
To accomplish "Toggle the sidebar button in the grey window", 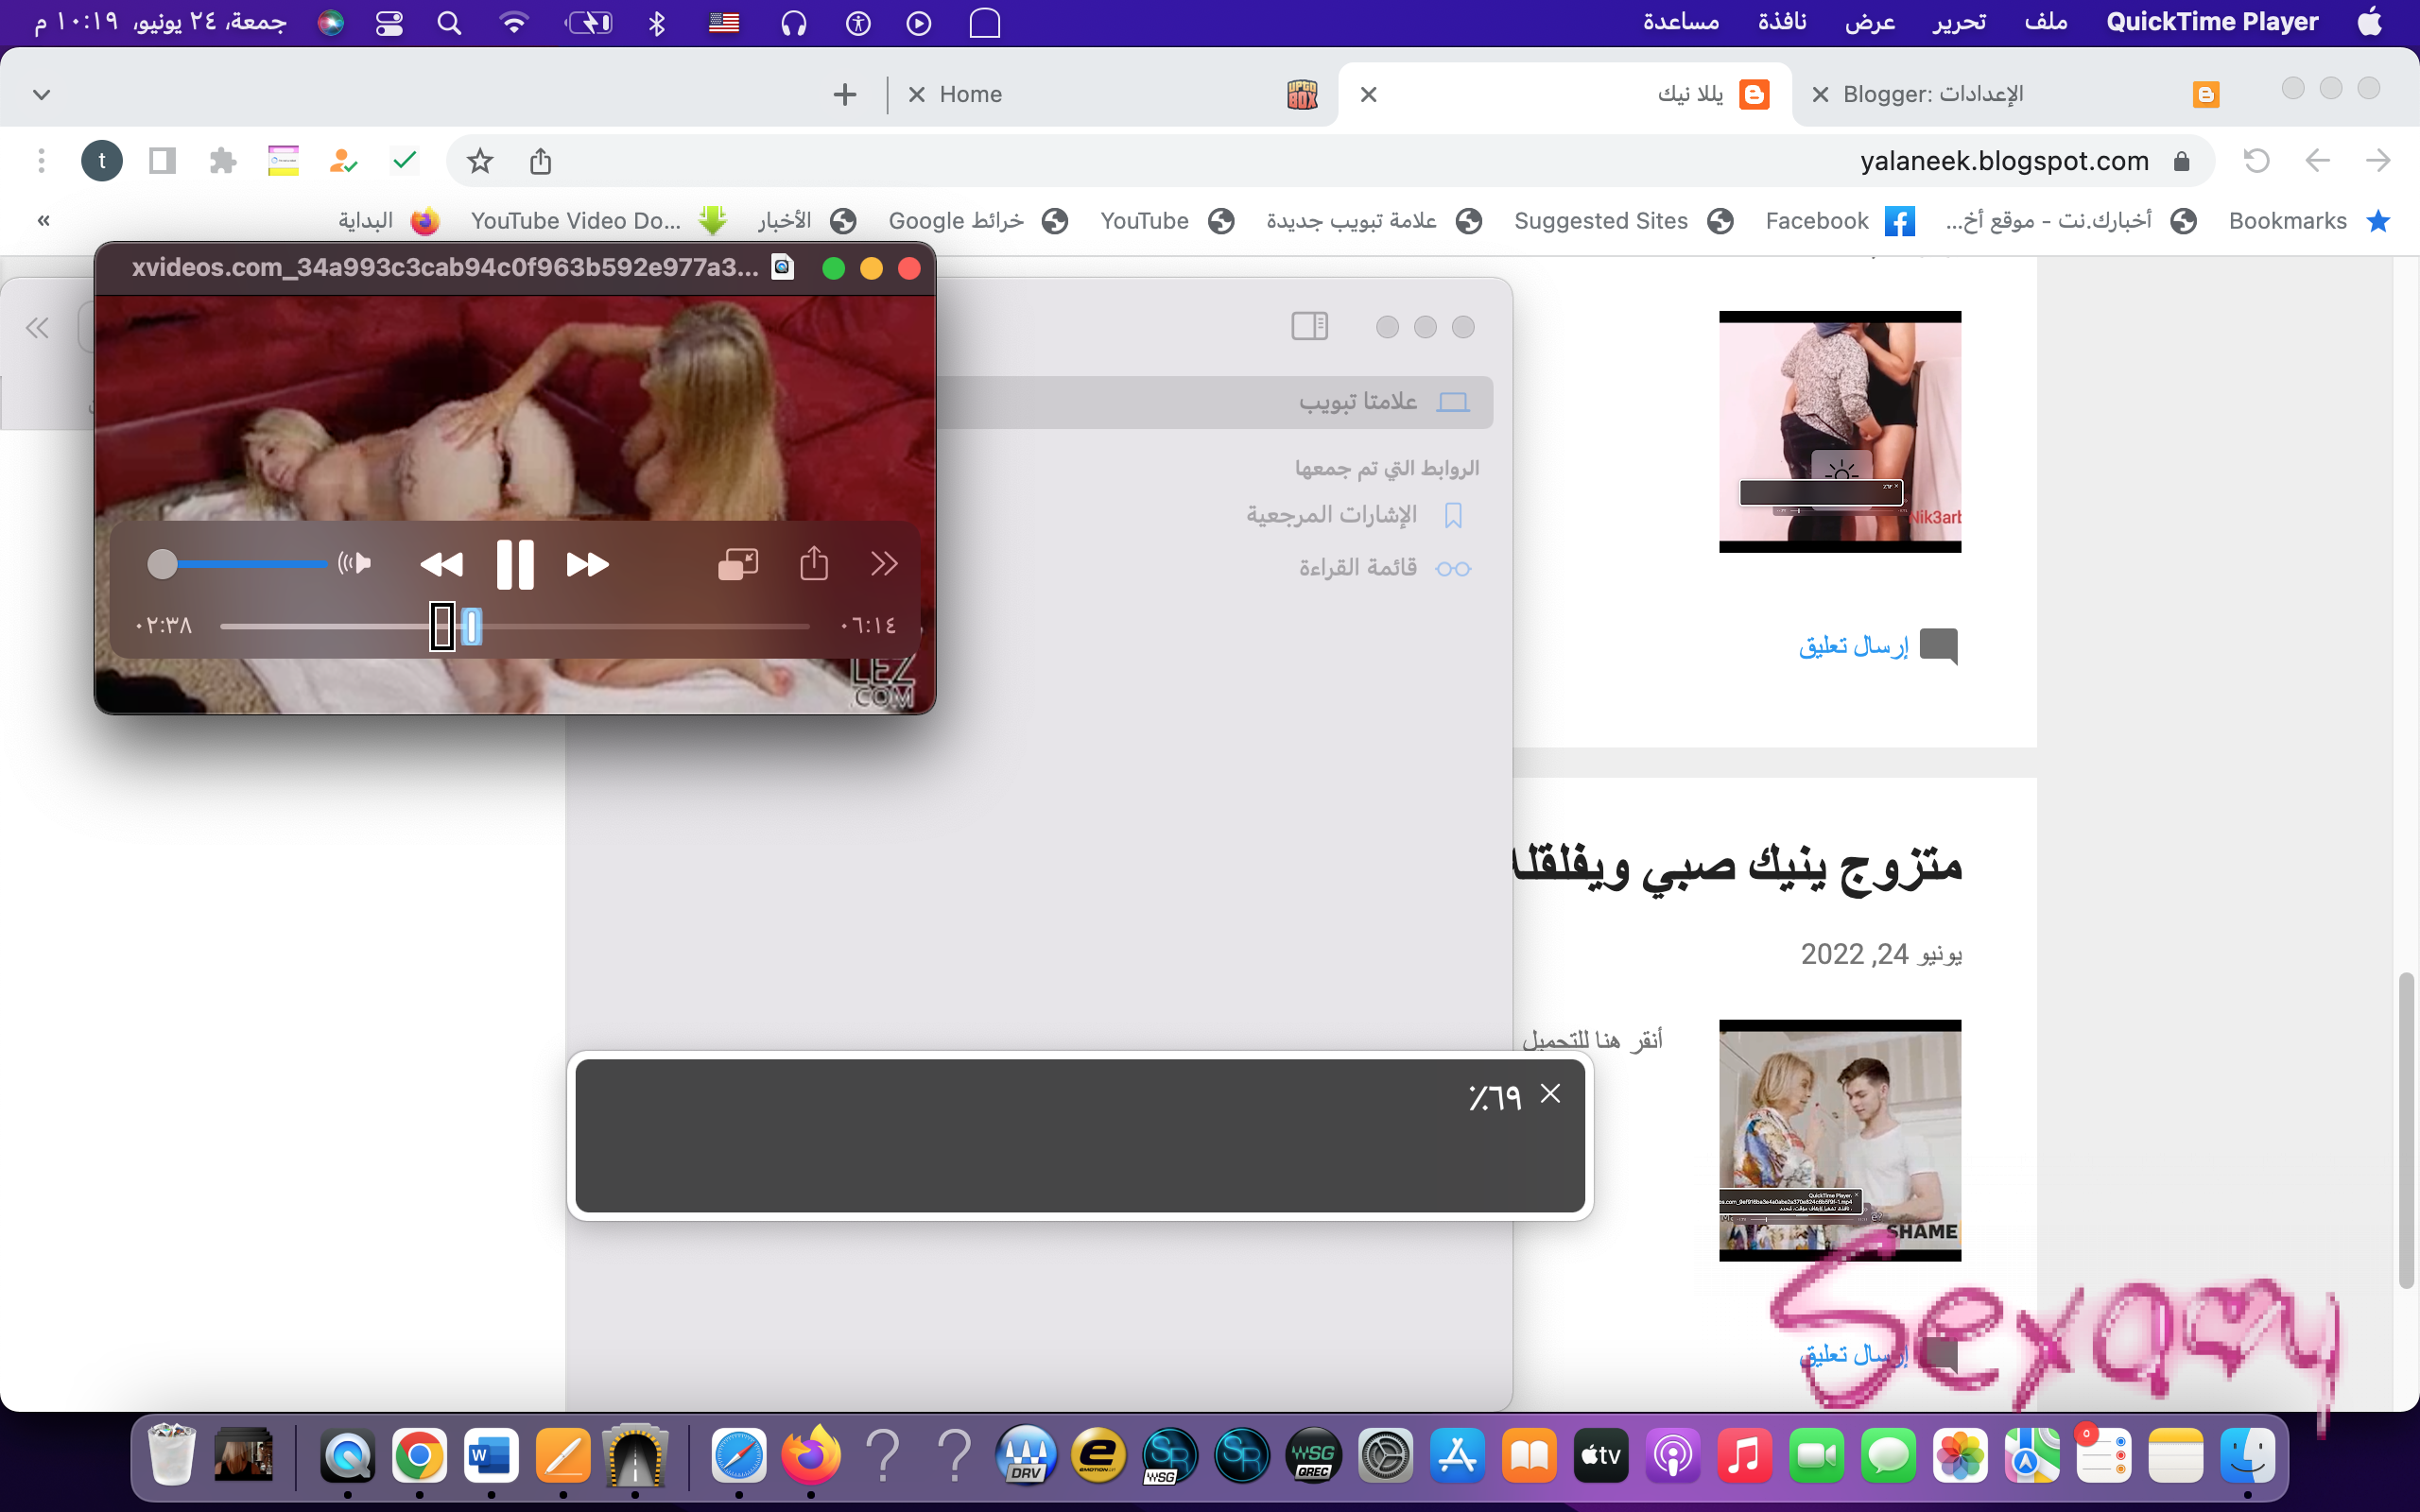I will point(1309,326).
